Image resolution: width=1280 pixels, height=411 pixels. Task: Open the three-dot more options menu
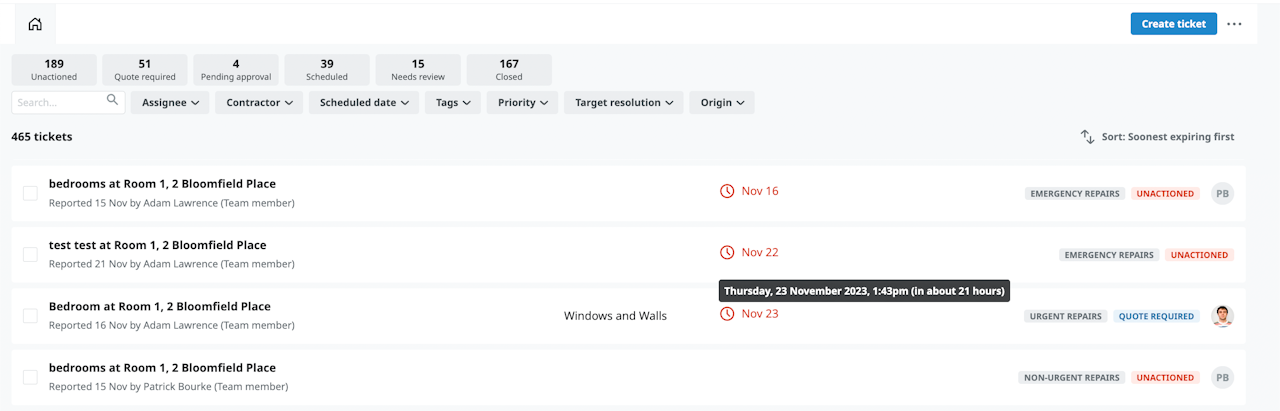pyautogui.click(x=1235, y=24)
